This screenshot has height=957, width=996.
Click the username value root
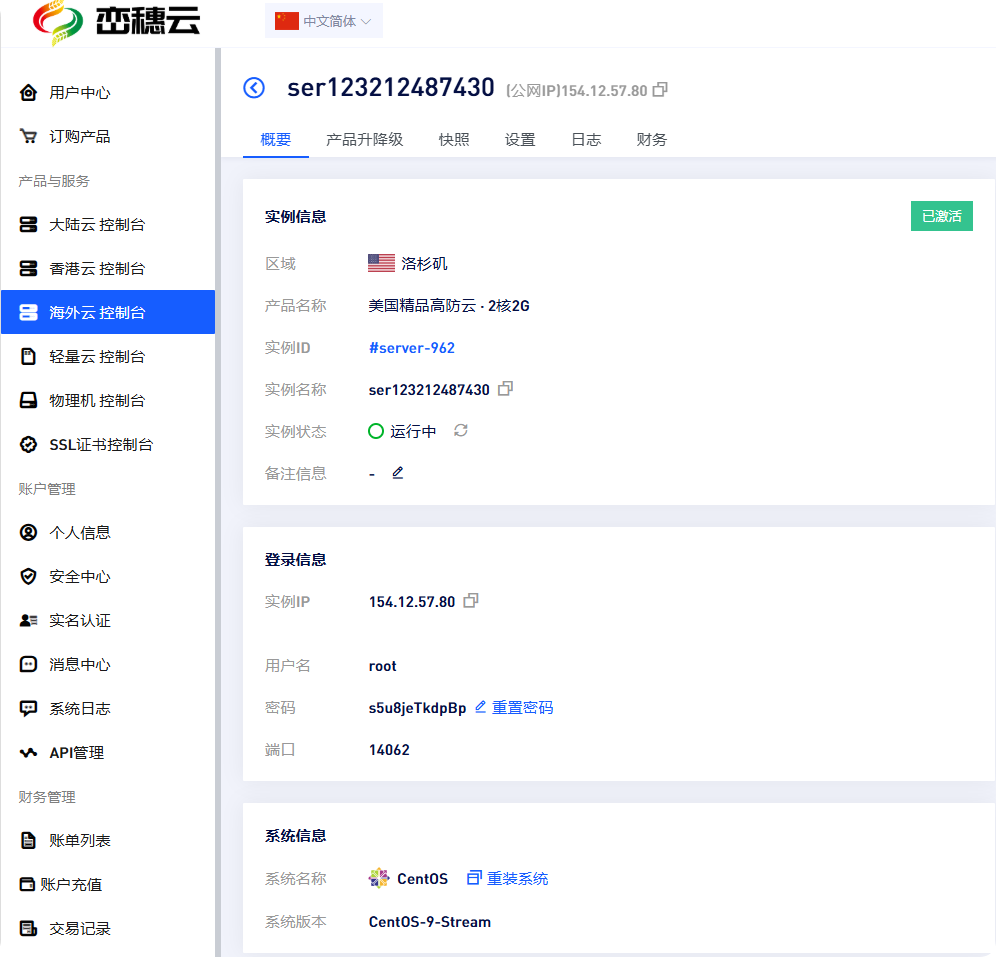coord(382,666)
